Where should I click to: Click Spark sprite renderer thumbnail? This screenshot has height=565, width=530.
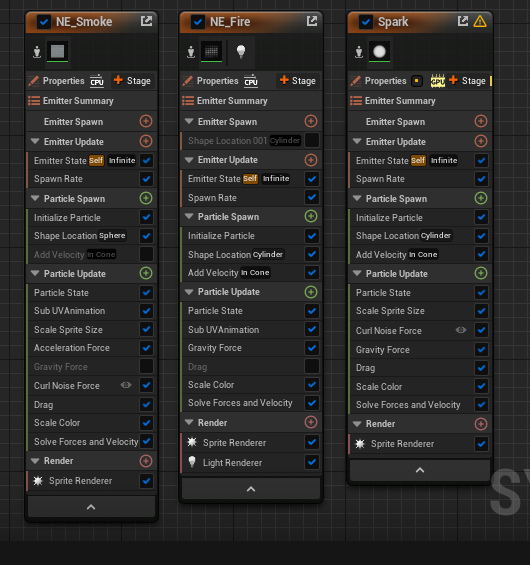tap(379, 52)
